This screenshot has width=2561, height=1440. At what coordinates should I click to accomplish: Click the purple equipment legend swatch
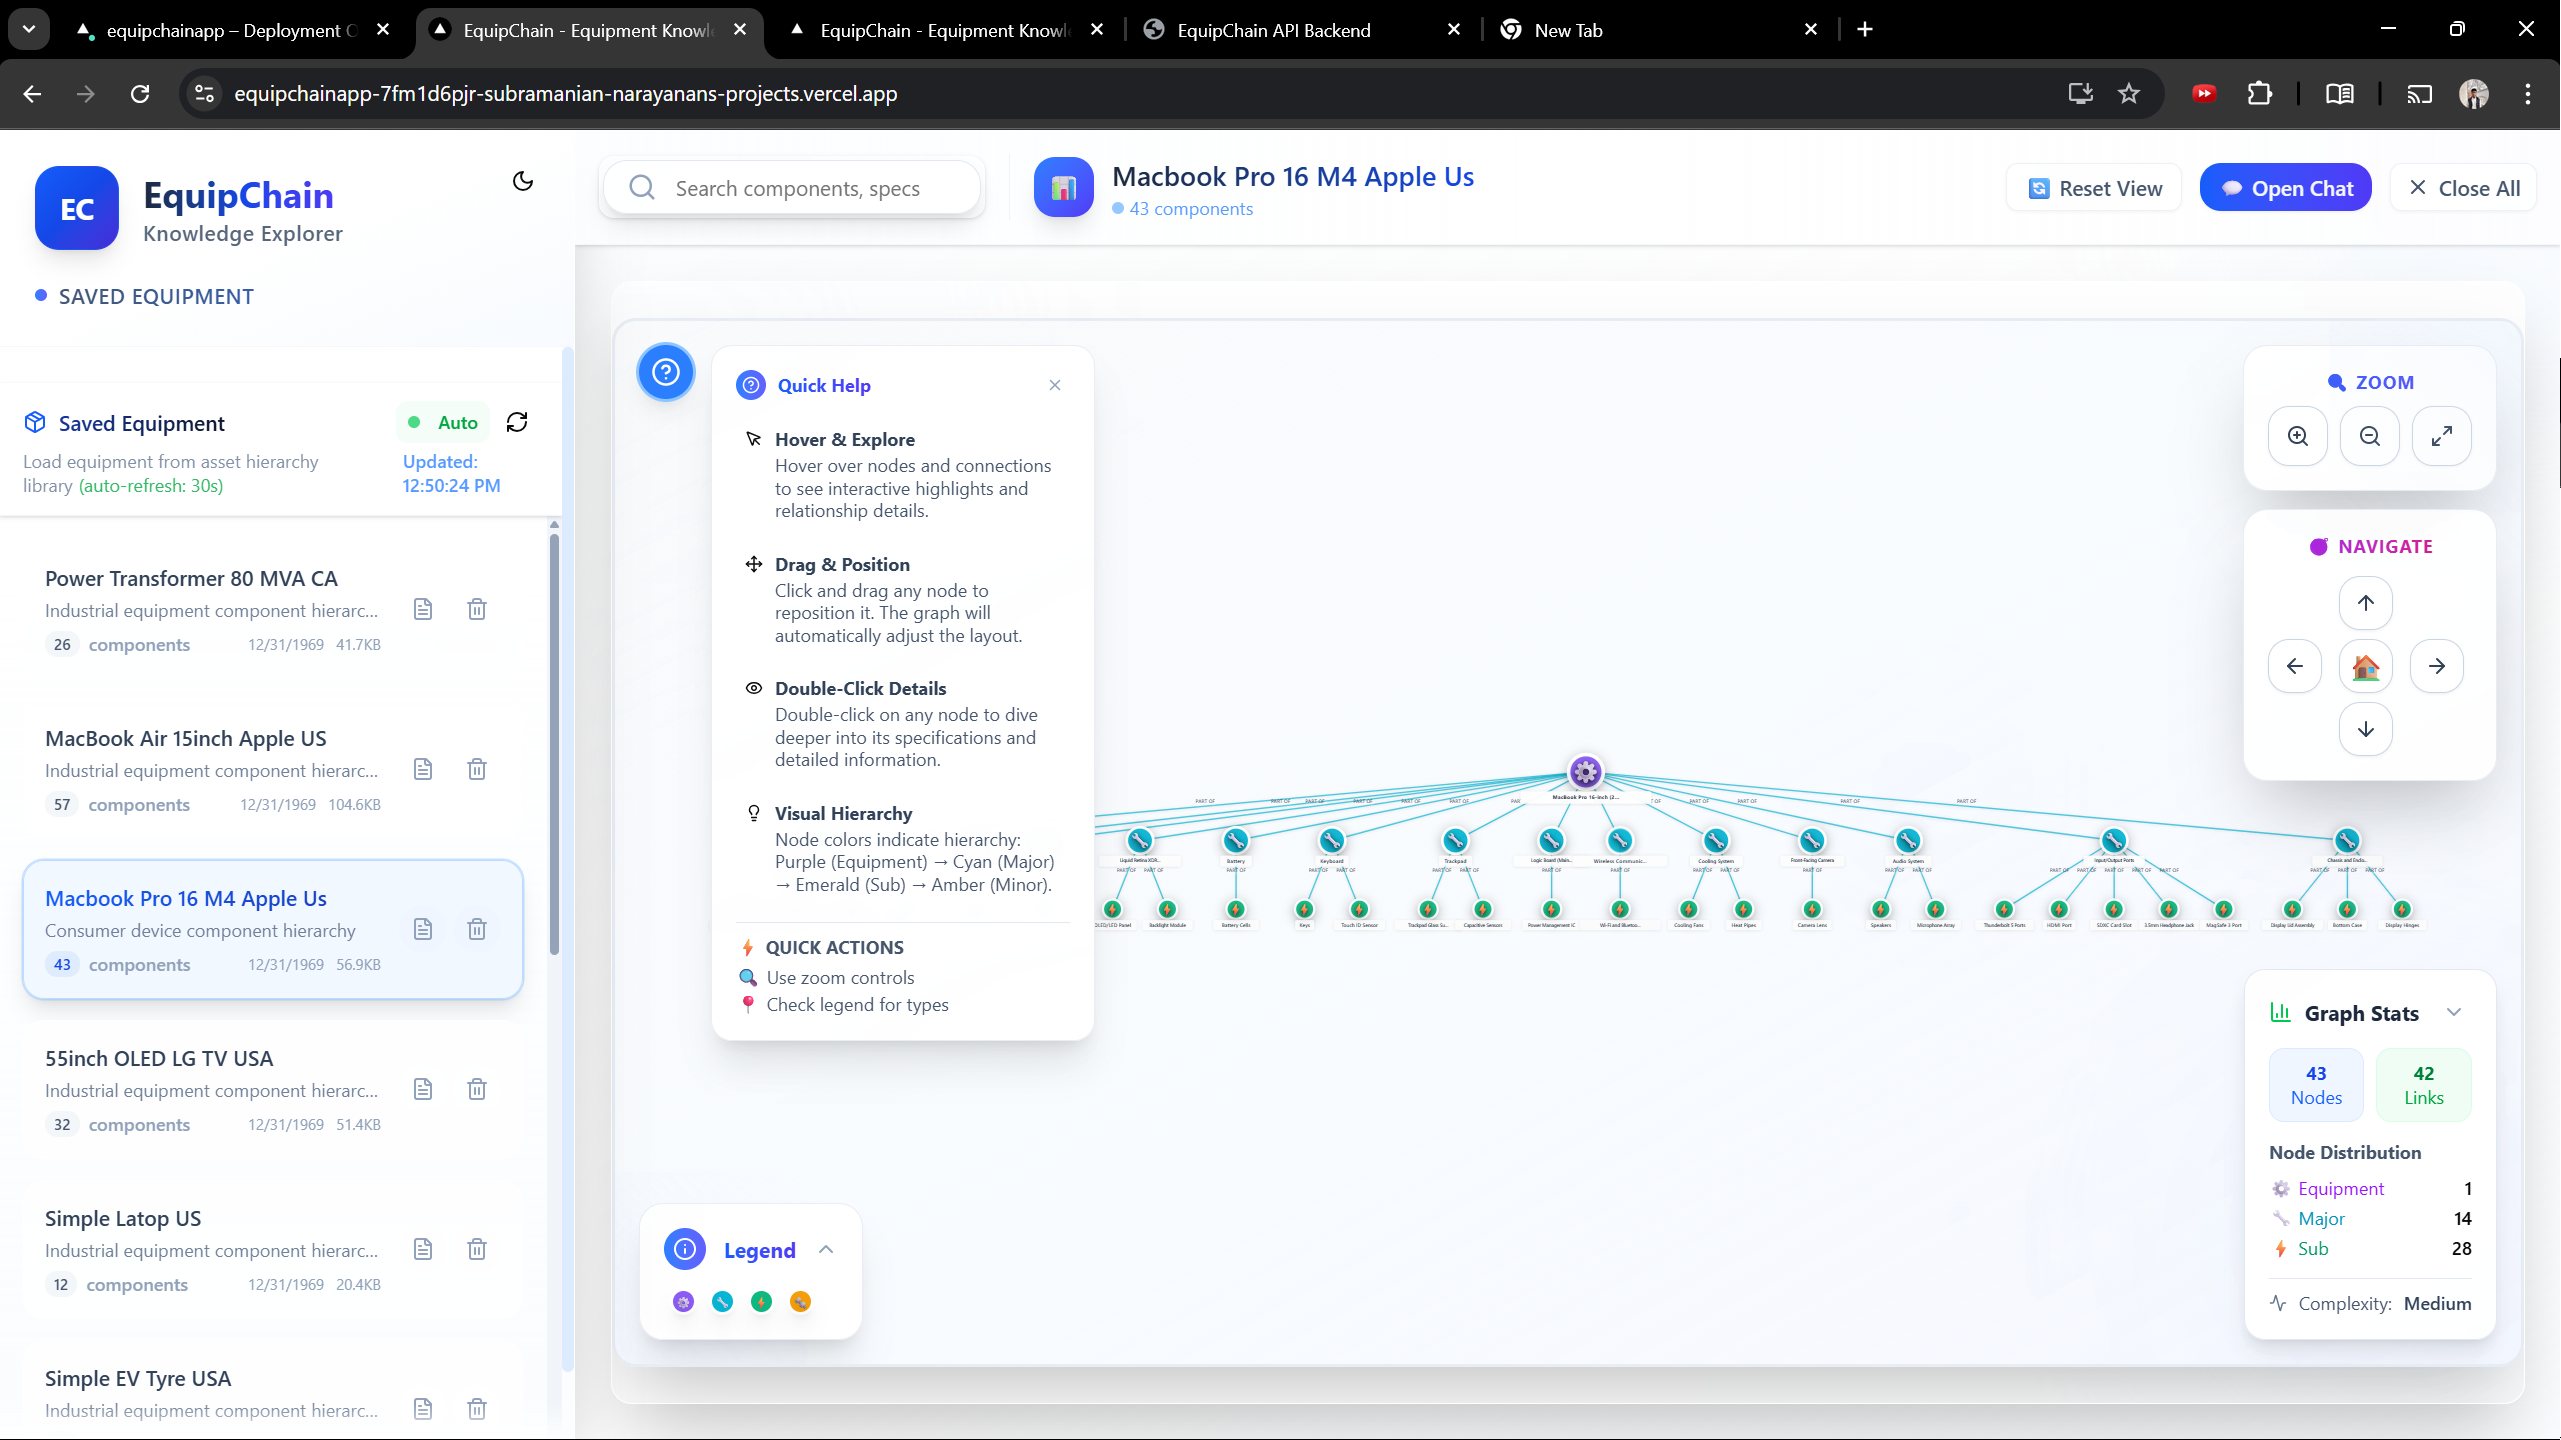coord(683,1301)
